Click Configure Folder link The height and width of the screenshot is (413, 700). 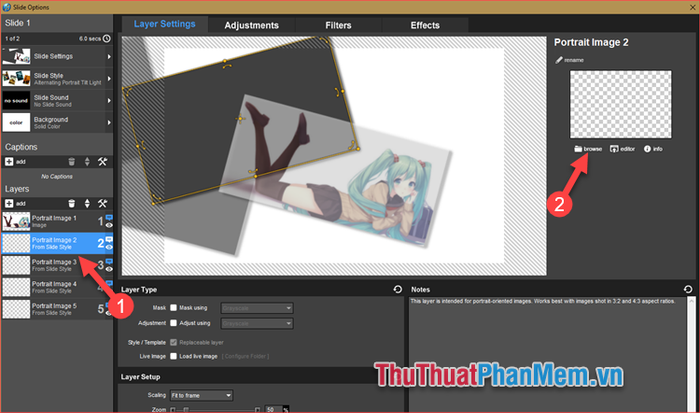pos(246,356)
